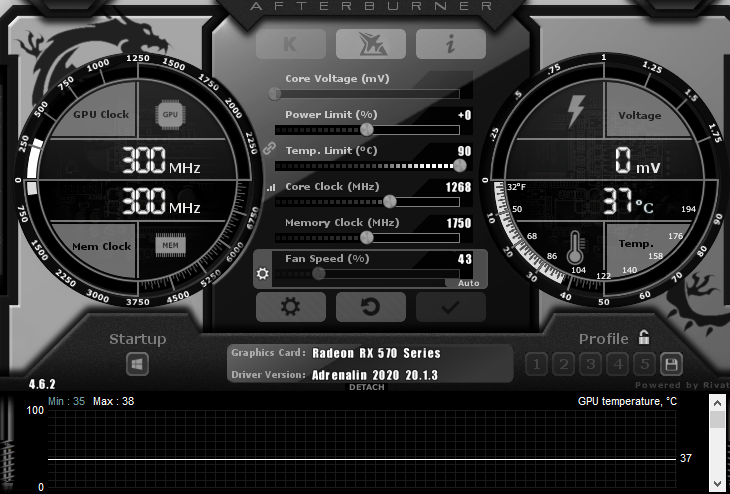Click the 37 °C temperature readout

click(628, 203)
